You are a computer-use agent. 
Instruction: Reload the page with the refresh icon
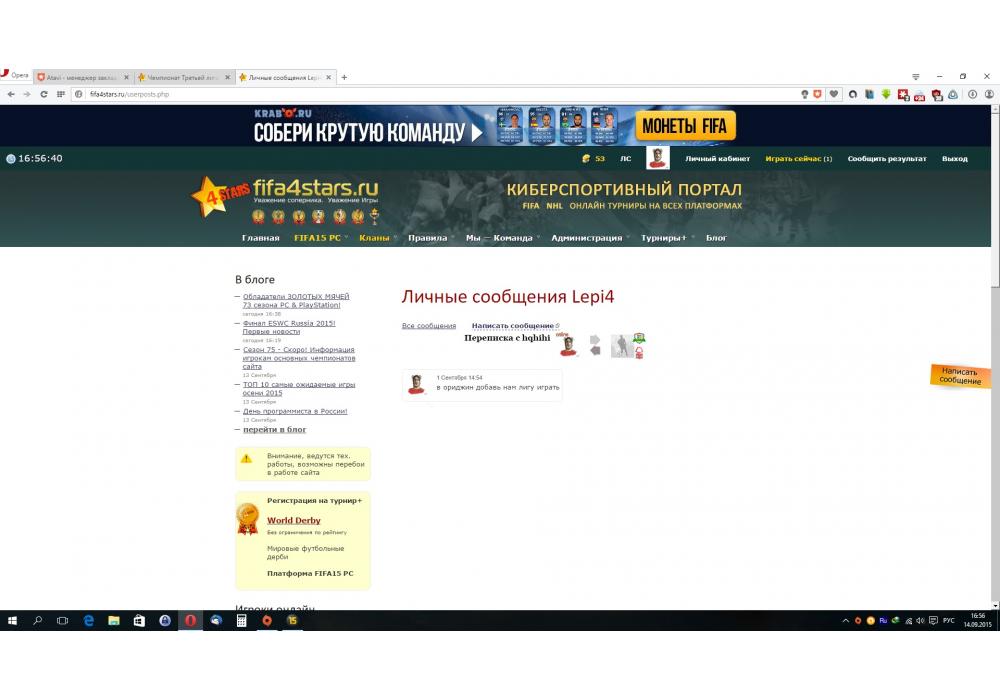pyautogui.click(x=43, y=94)
